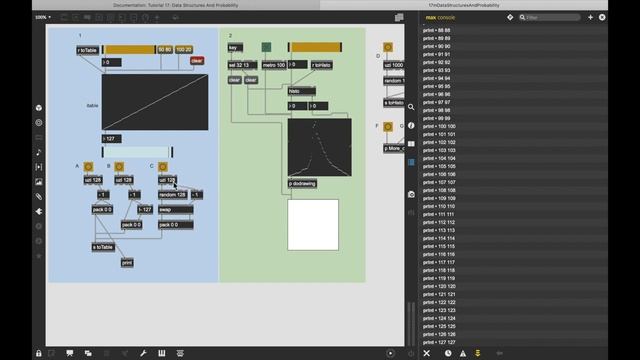Open plug-ins arrow icon in left sidebar
This screenshot has width=640, height=360.
[x=39, y=211]
